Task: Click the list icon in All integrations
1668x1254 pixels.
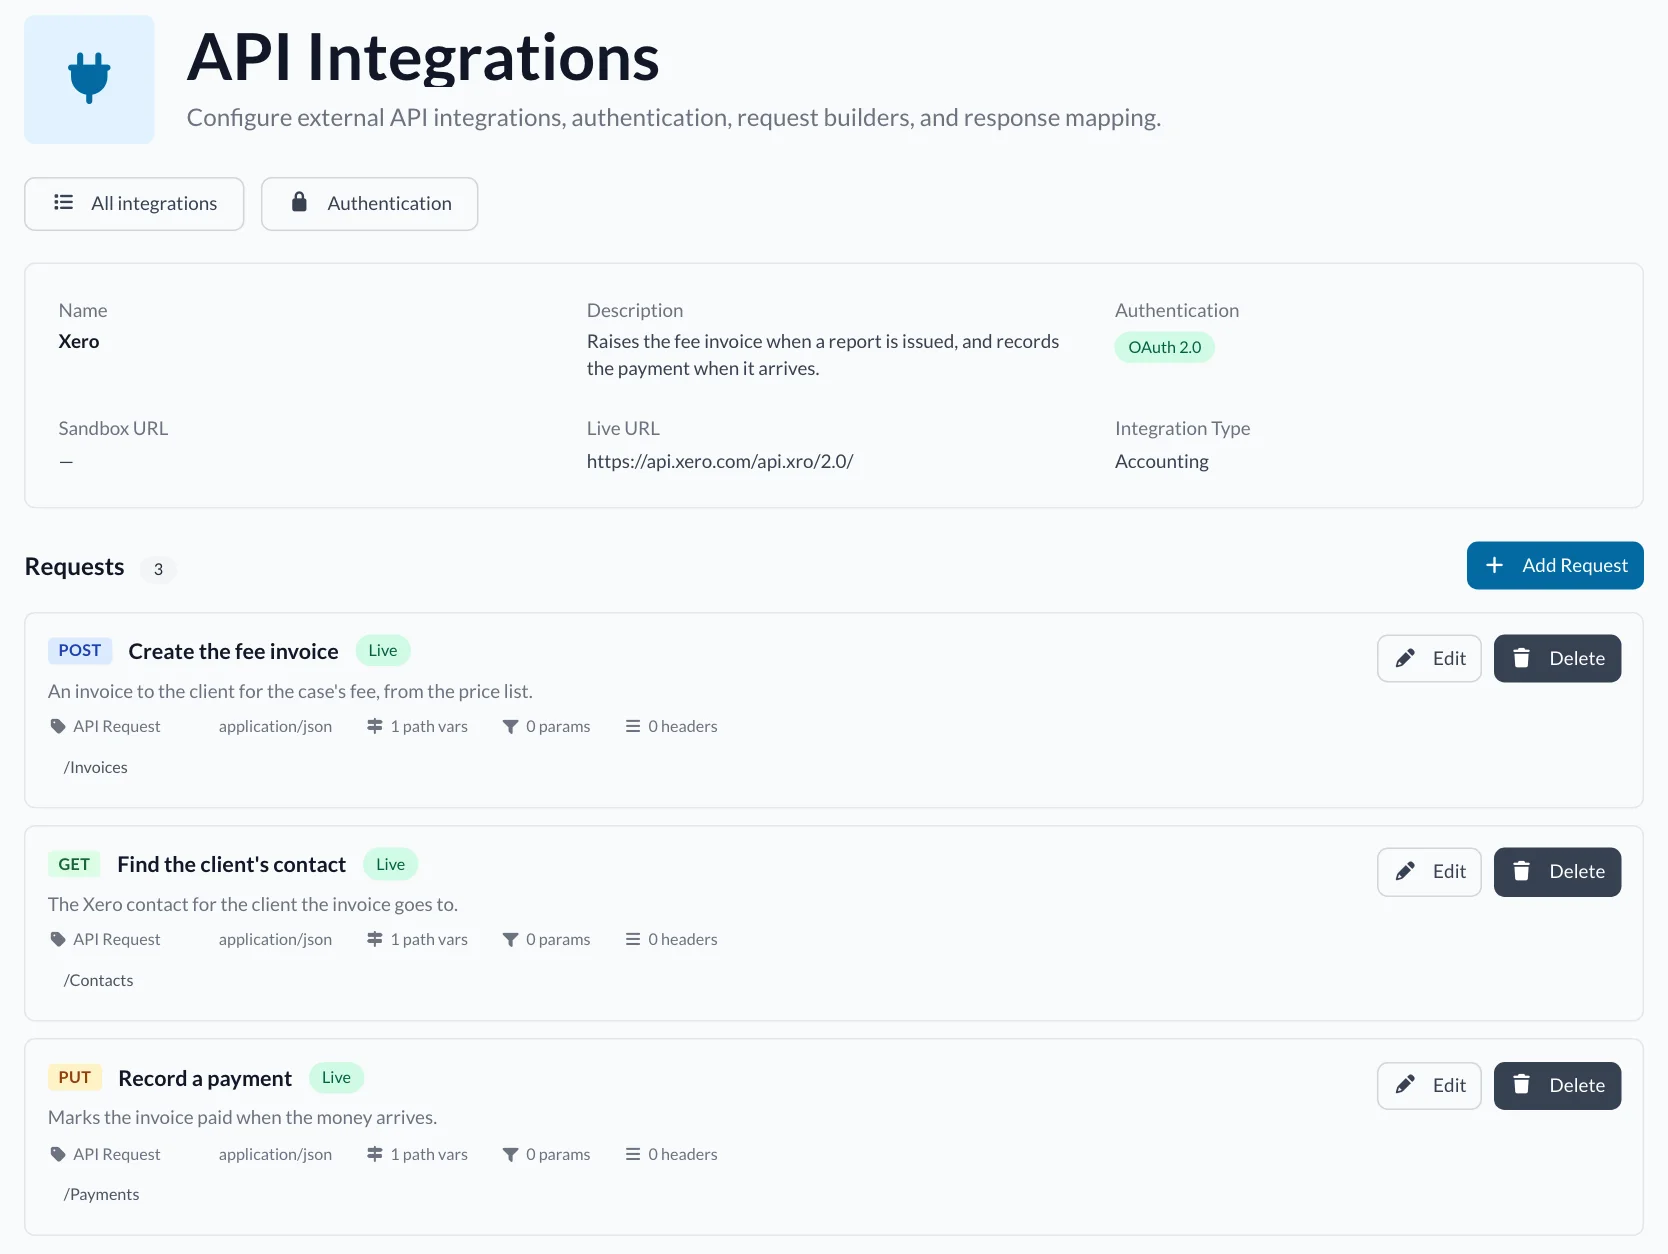Action: click(64, 202)
